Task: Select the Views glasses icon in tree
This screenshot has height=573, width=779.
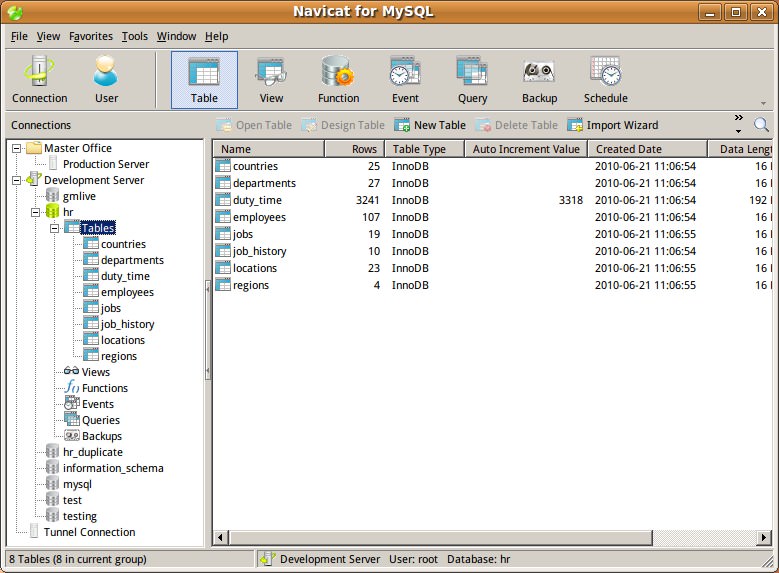Action: 71,371
